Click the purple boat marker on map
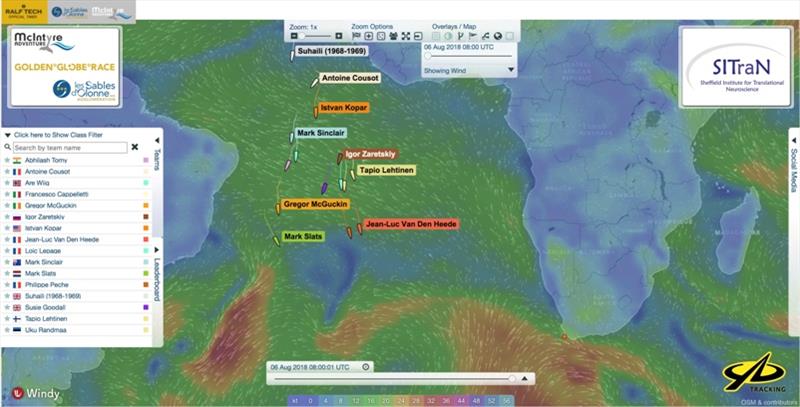800x407 pixels. [x=324, y=188]
